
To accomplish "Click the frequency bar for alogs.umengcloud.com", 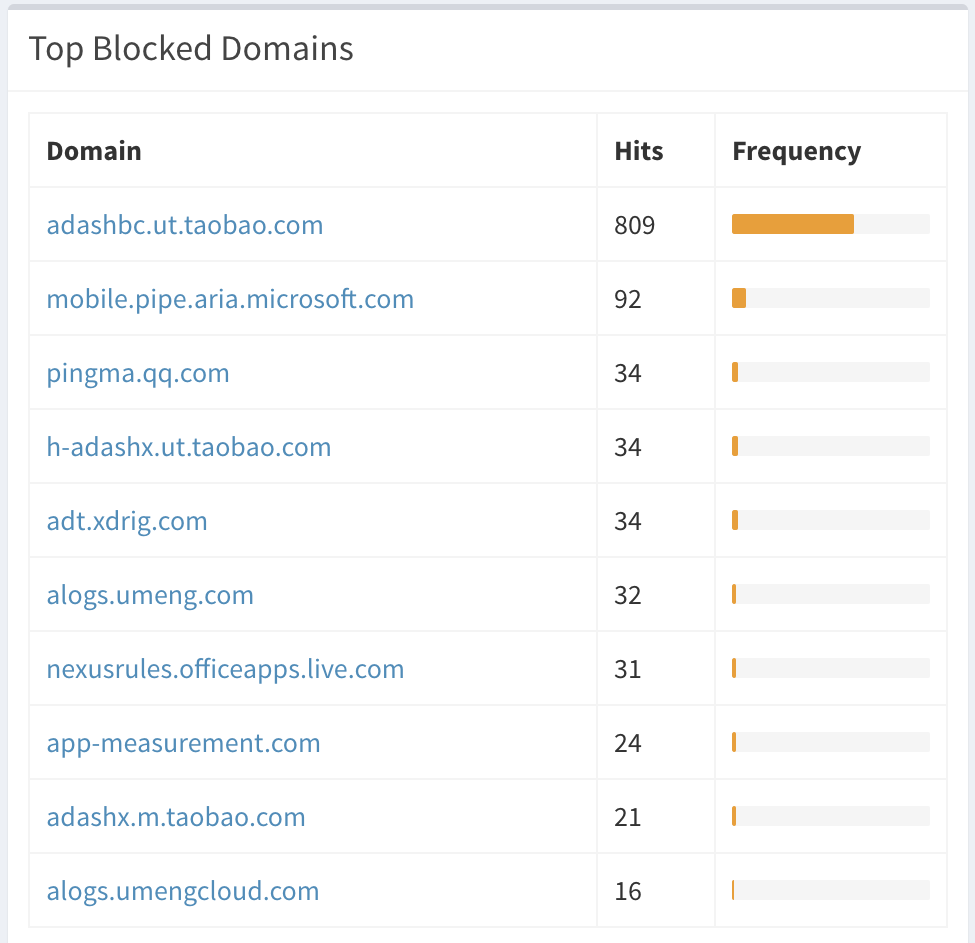I will pos(830,890).
